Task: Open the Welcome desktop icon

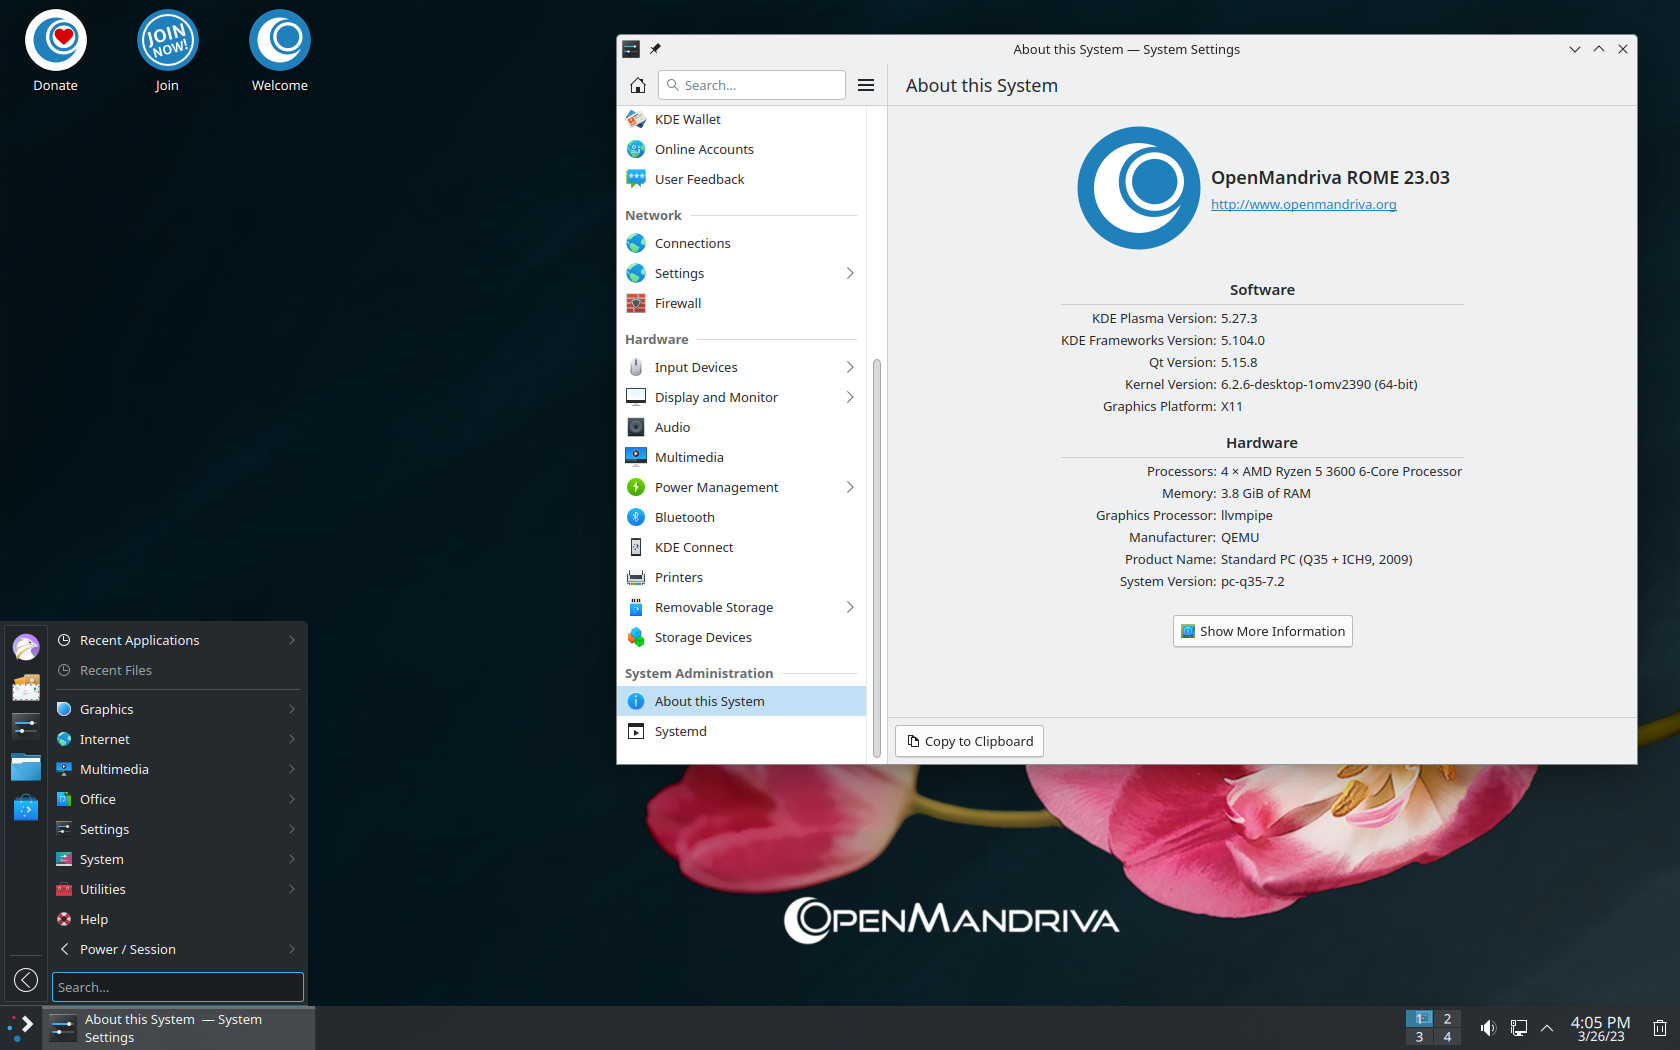Action: (x=279, y=51)
